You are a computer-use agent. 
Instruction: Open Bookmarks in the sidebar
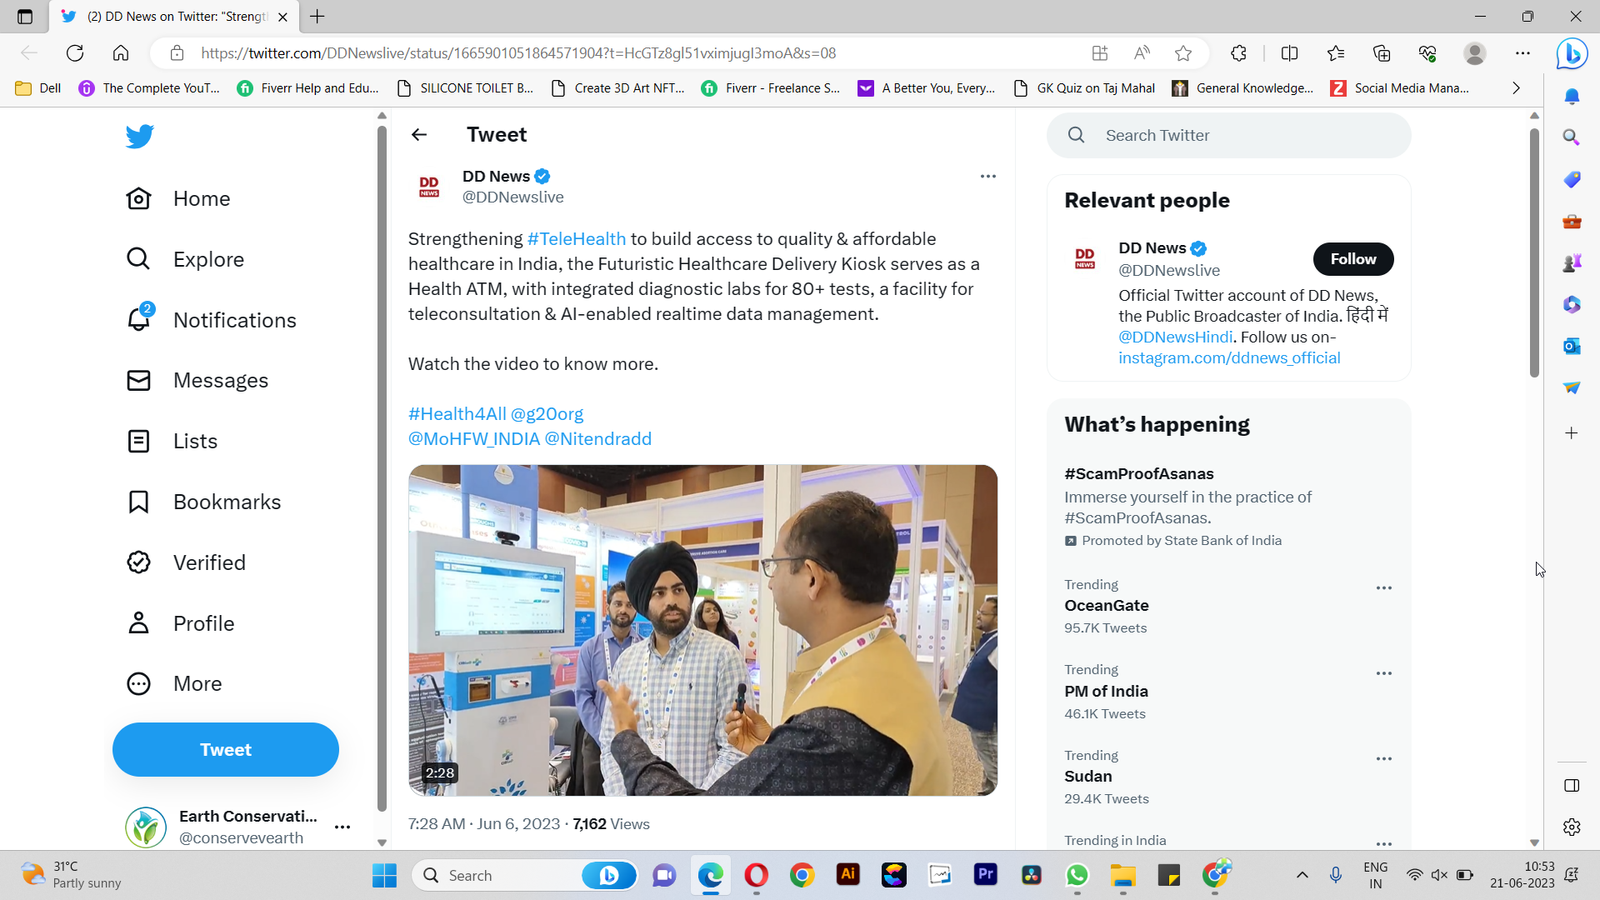204,502
